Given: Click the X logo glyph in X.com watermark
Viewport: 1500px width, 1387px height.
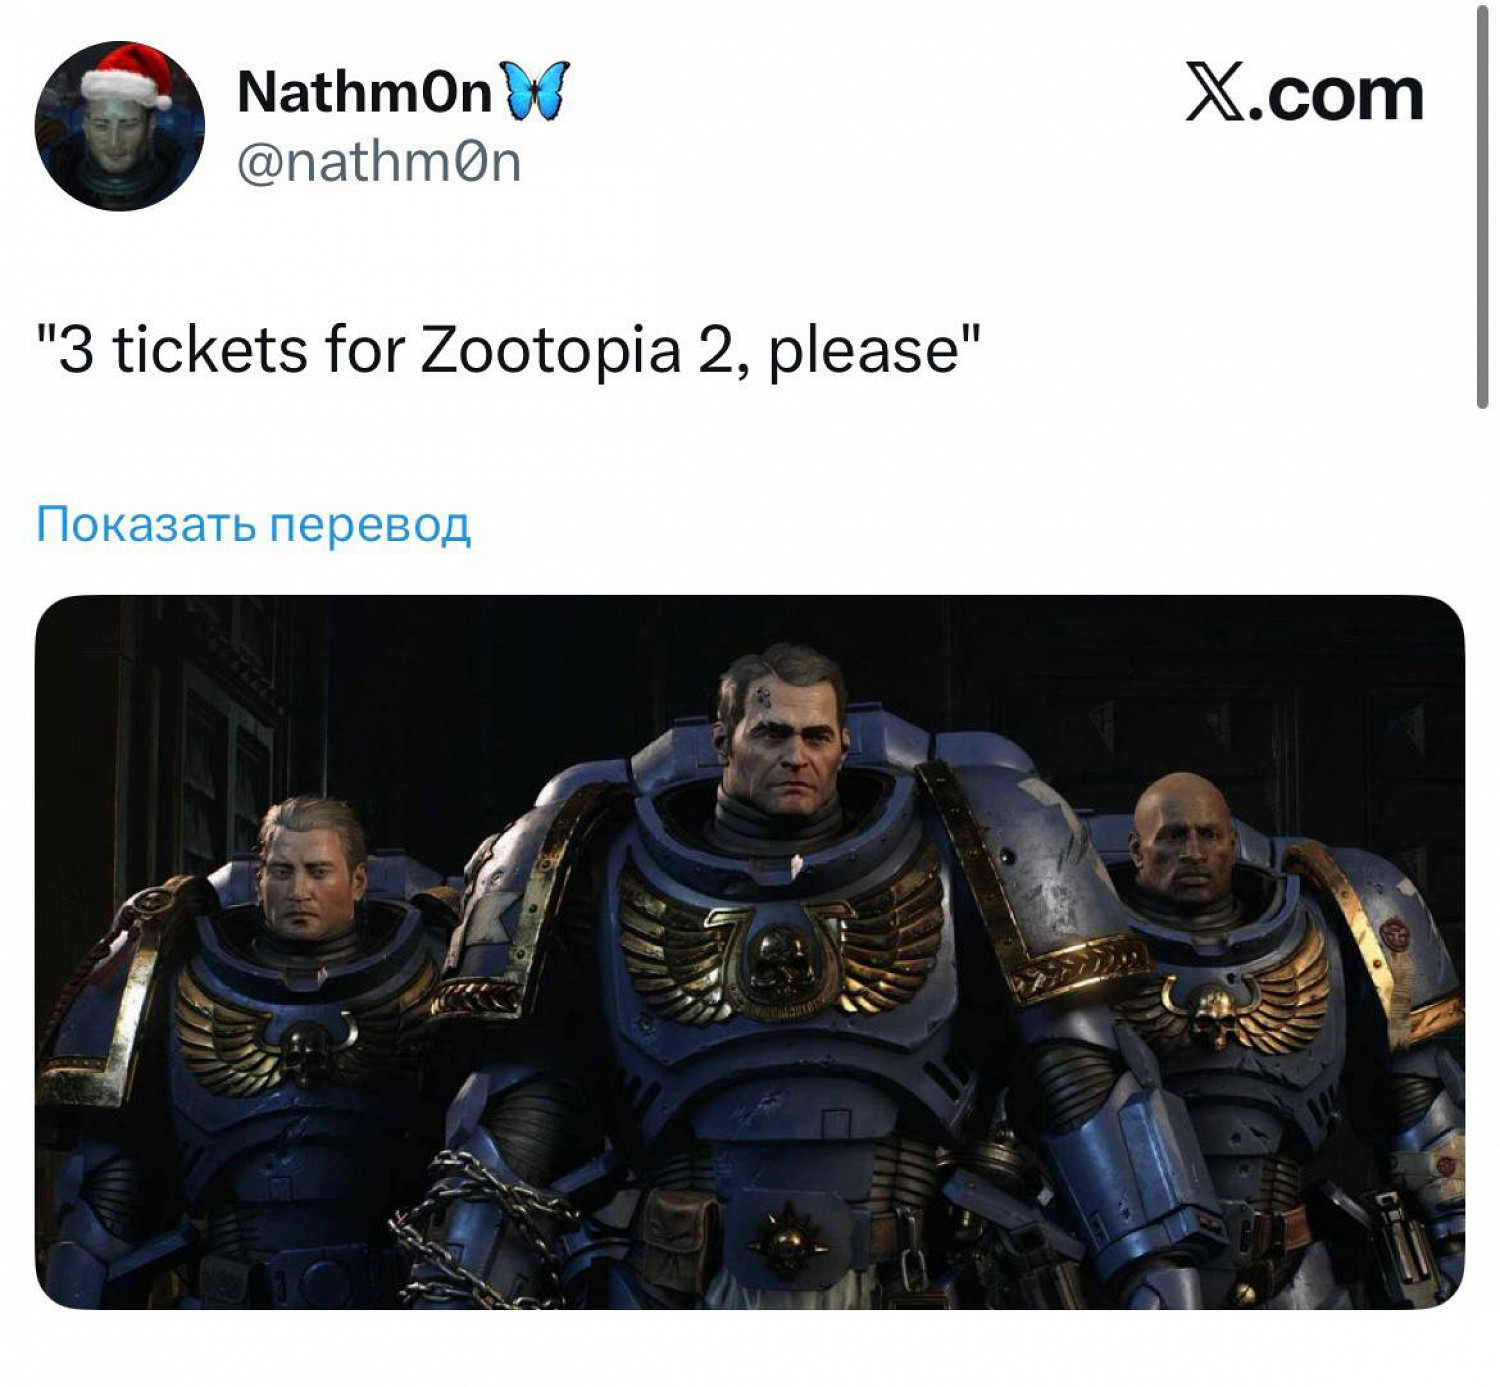Looking at the screenshot, I should click(x=1215, y=94).
